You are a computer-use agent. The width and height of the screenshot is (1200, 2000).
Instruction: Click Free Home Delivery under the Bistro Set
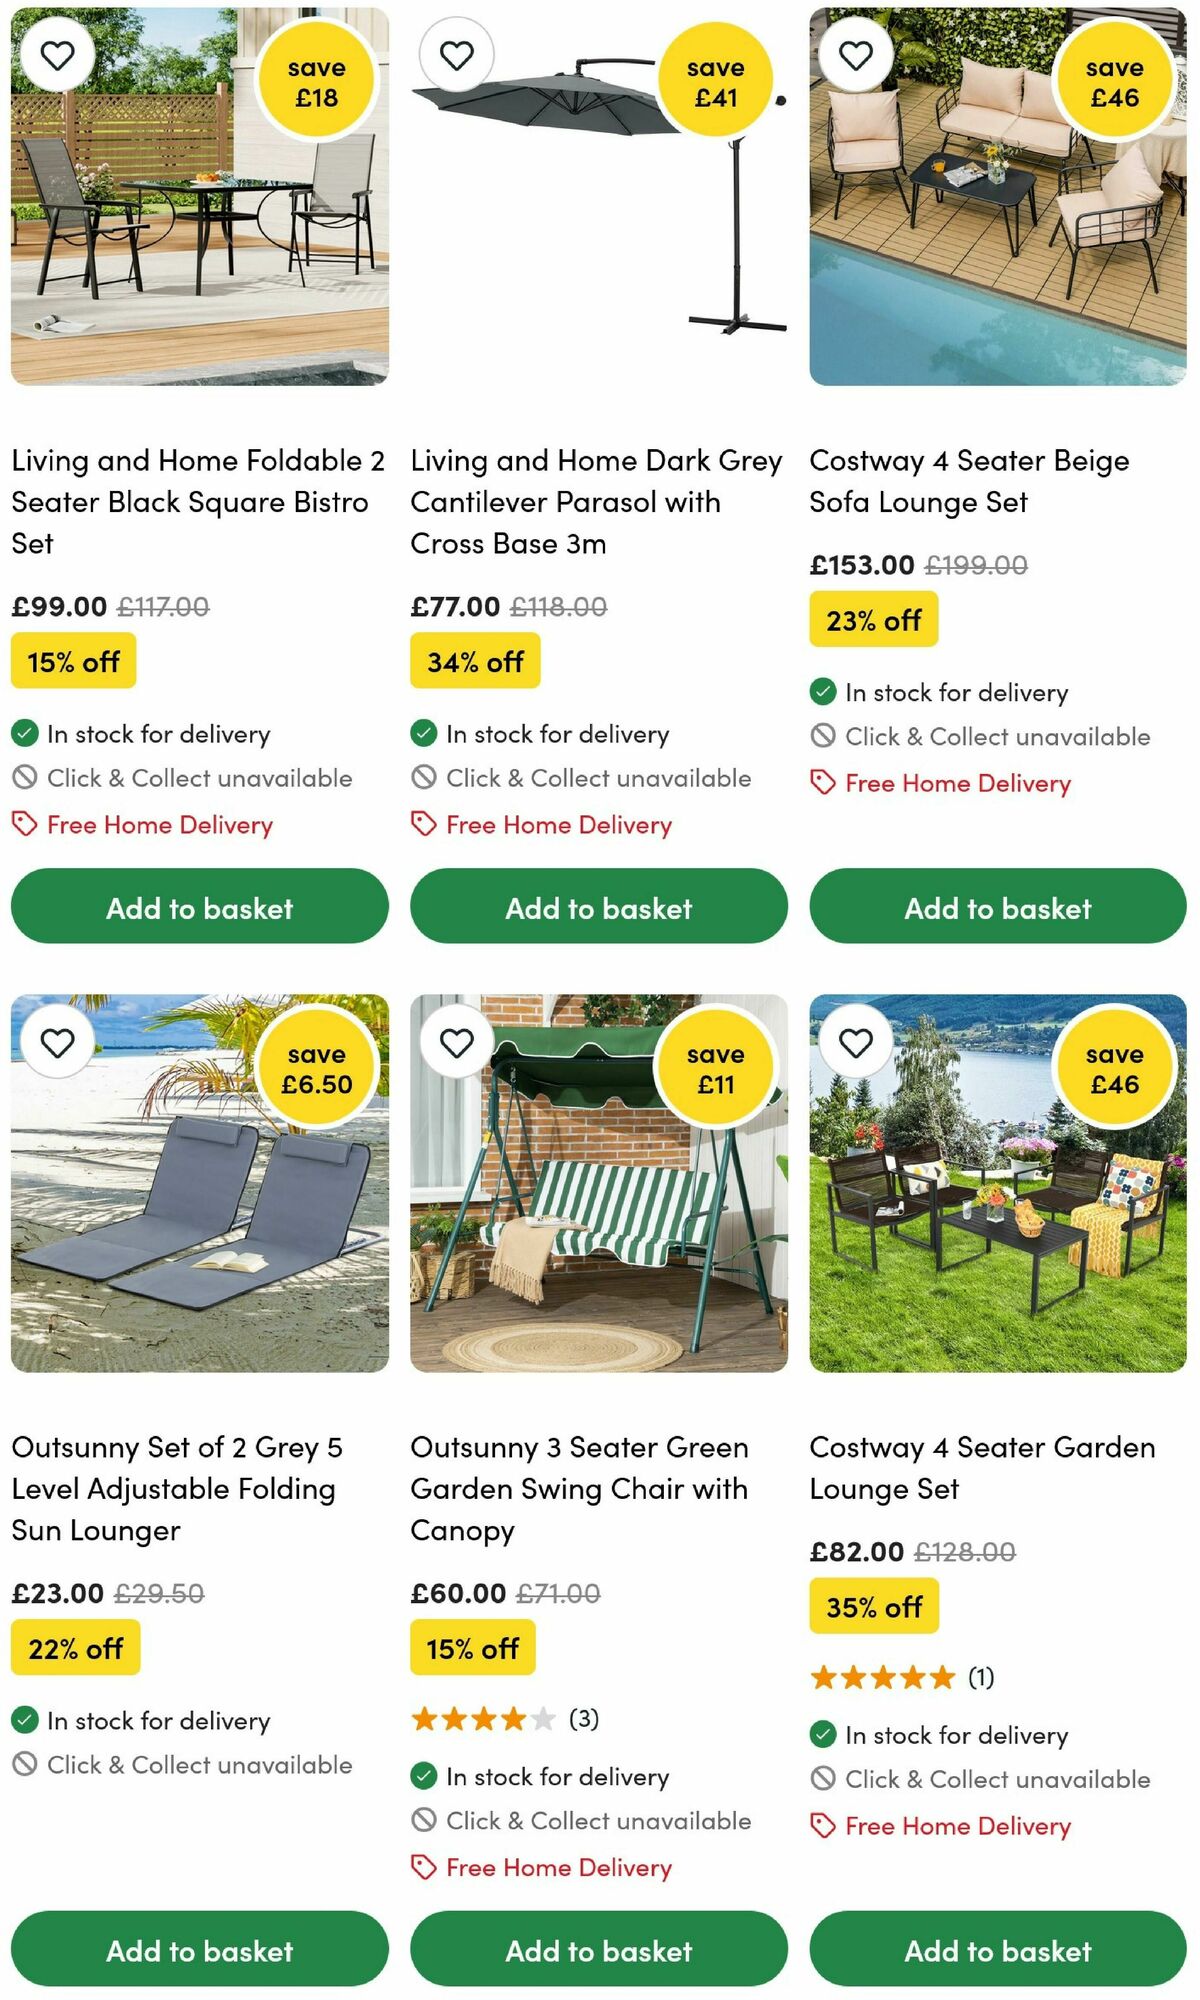tap(158, 825)
